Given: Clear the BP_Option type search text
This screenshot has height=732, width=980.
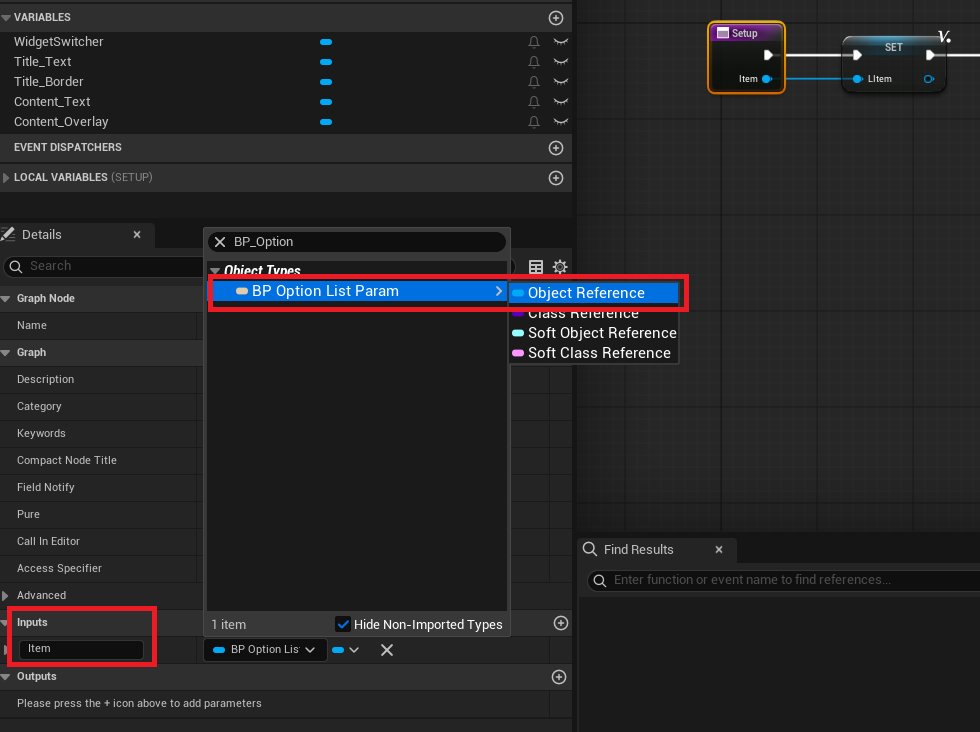Looking at the screenshot, I should point(220,242).
